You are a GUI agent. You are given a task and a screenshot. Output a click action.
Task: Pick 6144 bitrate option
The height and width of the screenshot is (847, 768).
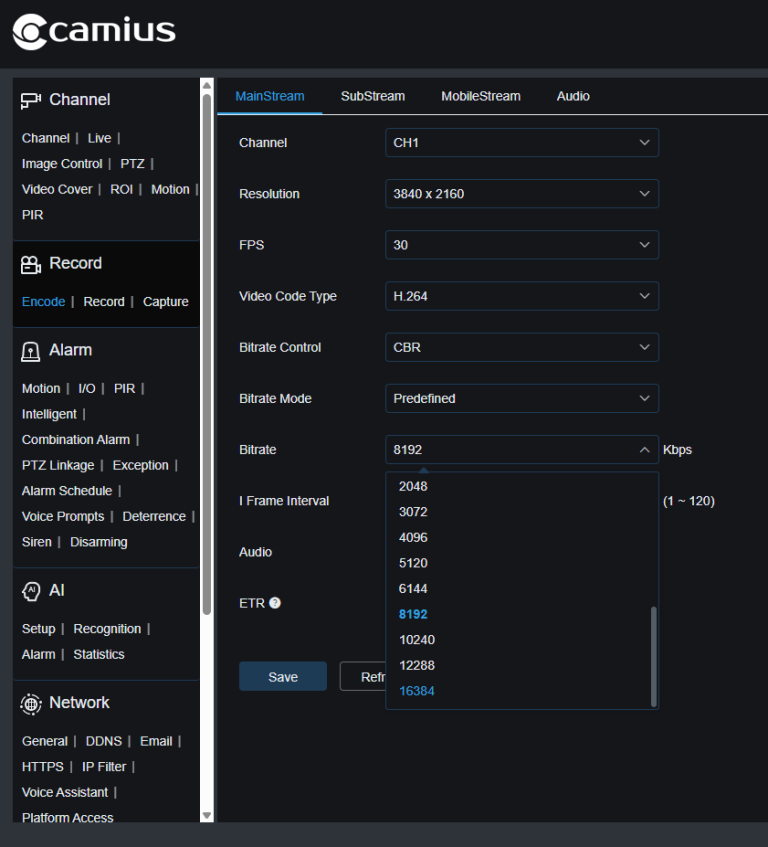[413, 588]
